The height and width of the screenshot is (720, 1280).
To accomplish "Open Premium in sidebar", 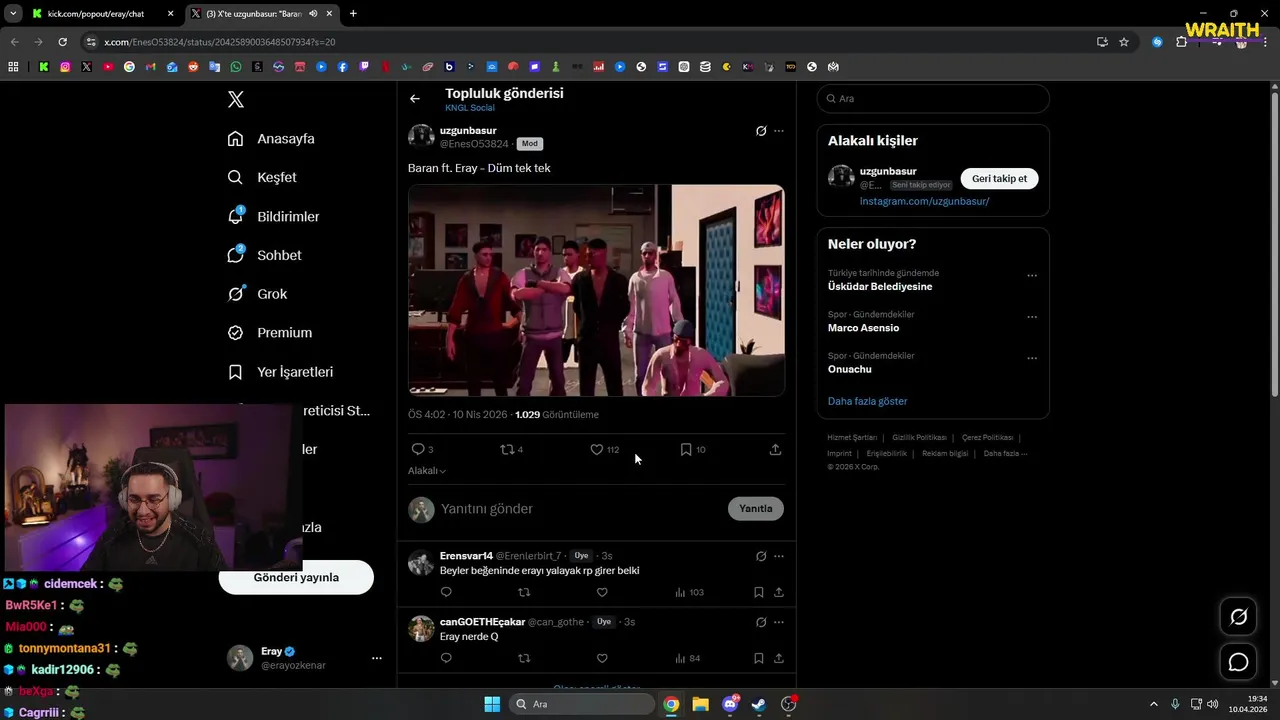I will click(270, 333).
